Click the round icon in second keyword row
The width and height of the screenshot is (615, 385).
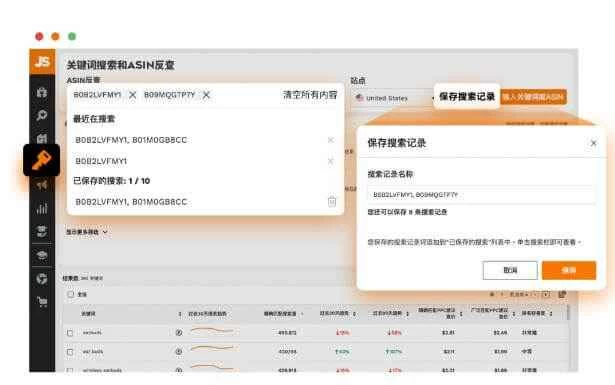coord(179,352)
